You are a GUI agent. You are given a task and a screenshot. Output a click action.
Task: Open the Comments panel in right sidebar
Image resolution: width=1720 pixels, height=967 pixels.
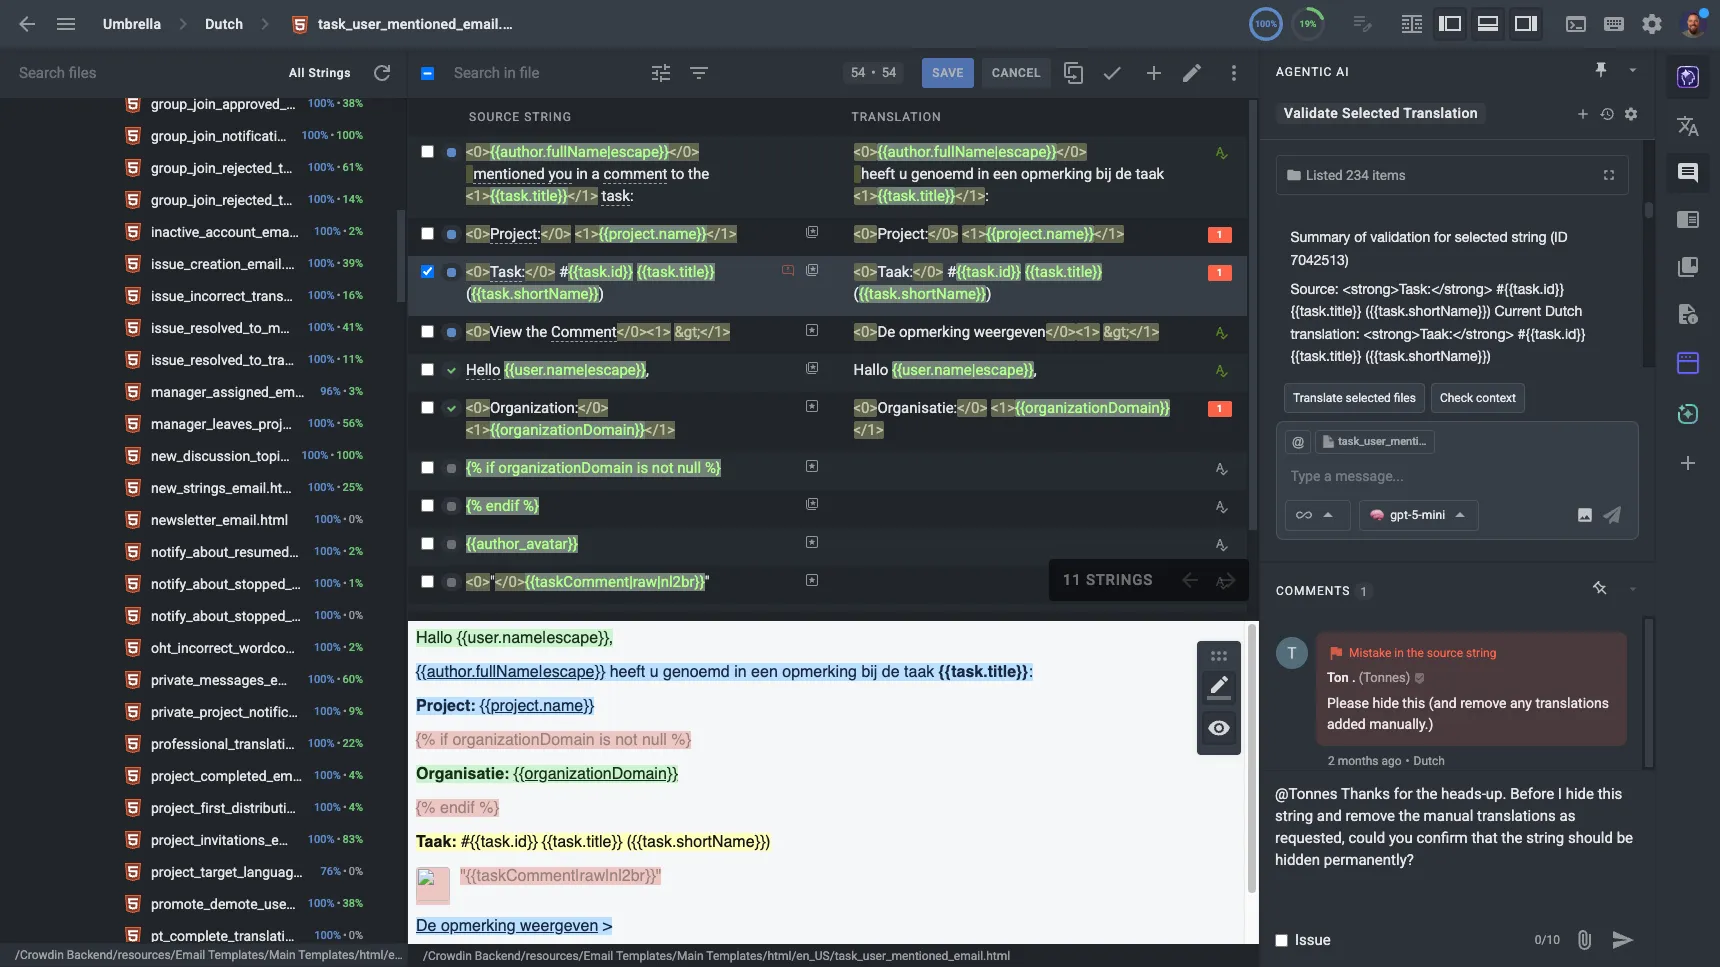[x=1688, y=172]
